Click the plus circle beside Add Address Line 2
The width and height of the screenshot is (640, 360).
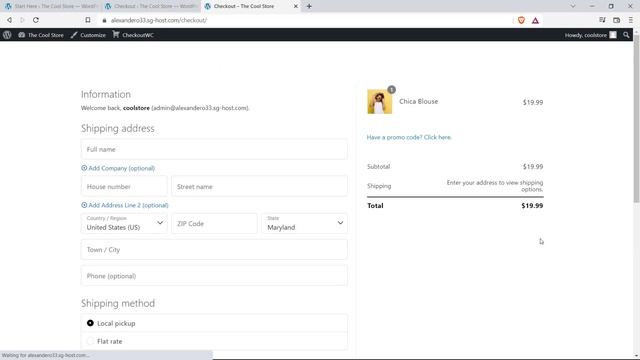pyautogui.click(x=84, y=205)
